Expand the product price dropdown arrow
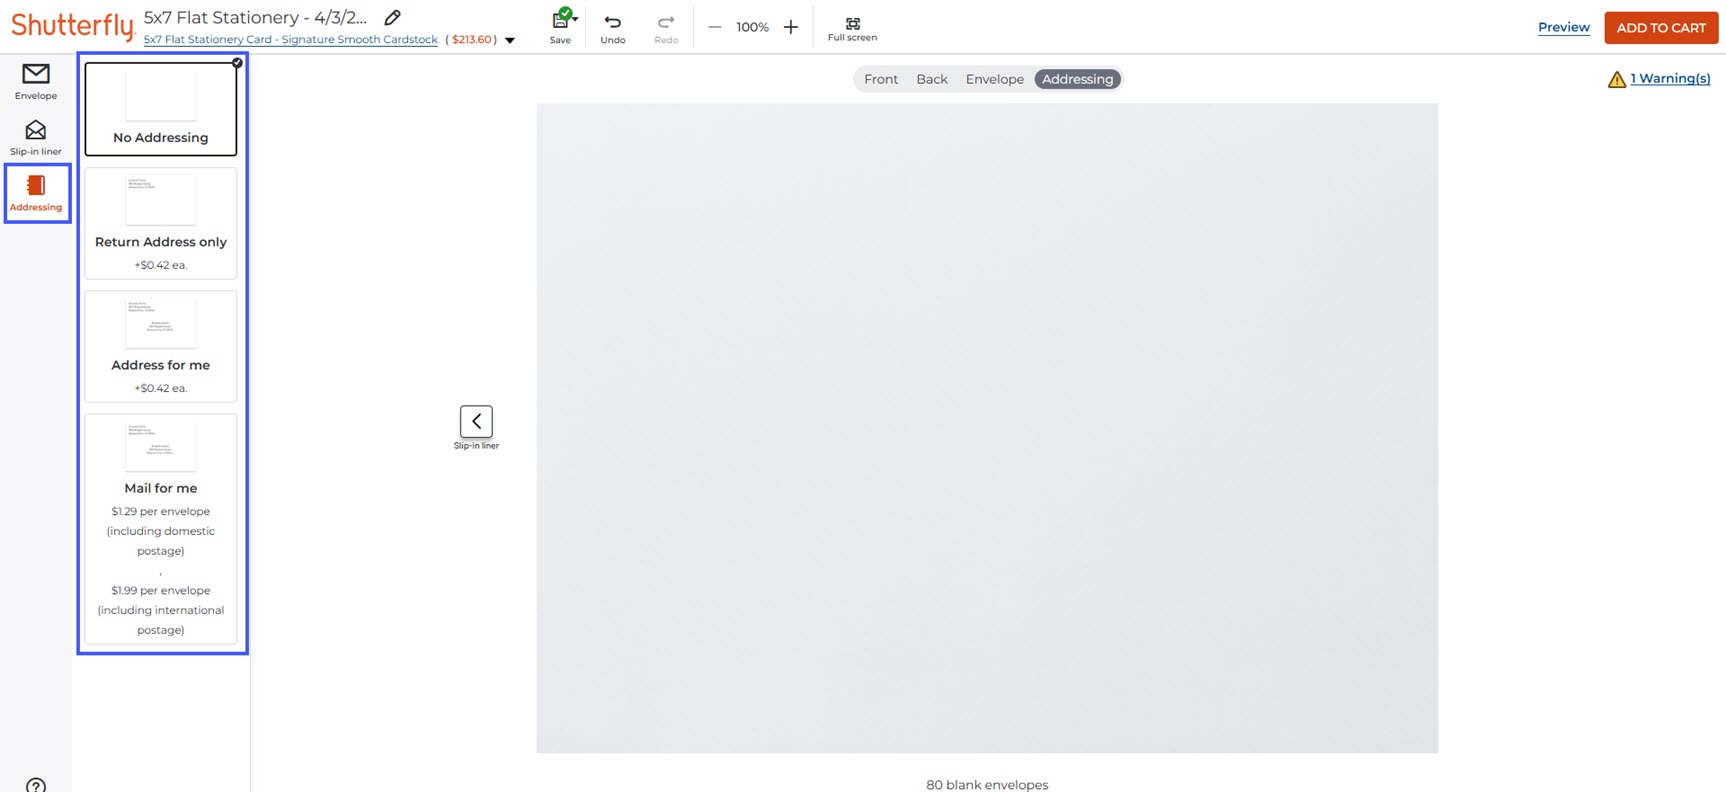The width and height of the screenshot is (1726, 792). pos(510,40)
